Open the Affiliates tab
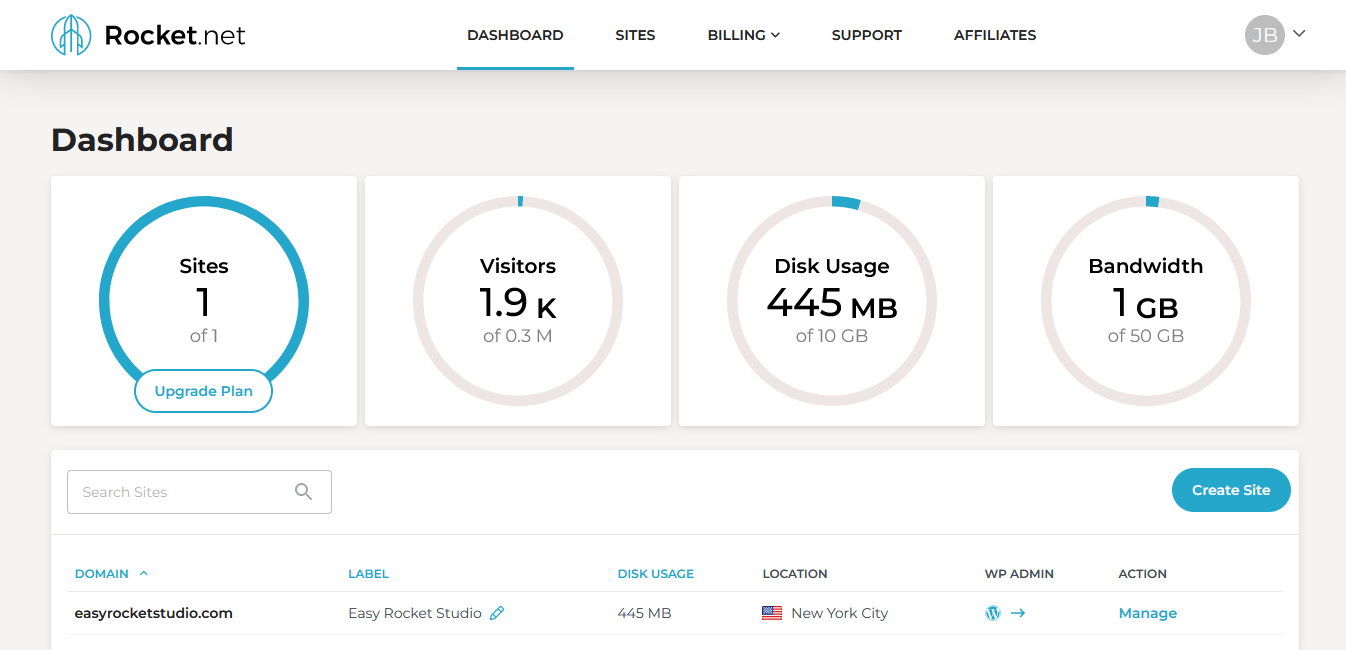 click(995, 35)
